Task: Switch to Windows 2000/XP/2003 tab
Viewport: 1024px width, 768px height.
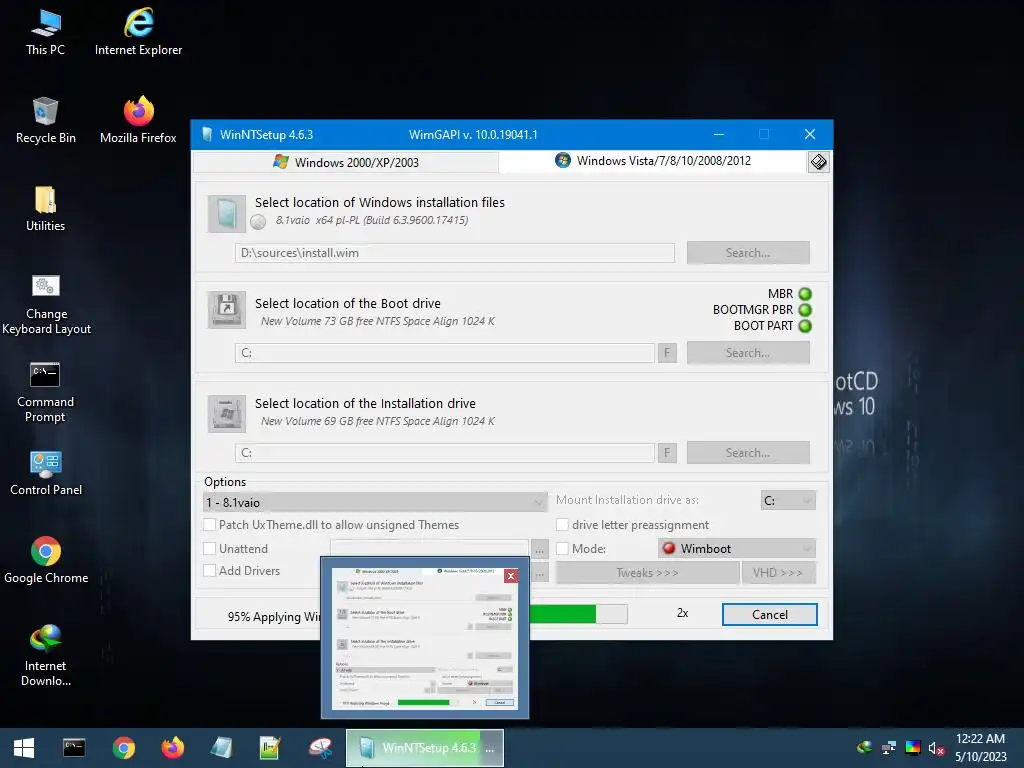Action: pyautogui.click(x=346, y=162)
